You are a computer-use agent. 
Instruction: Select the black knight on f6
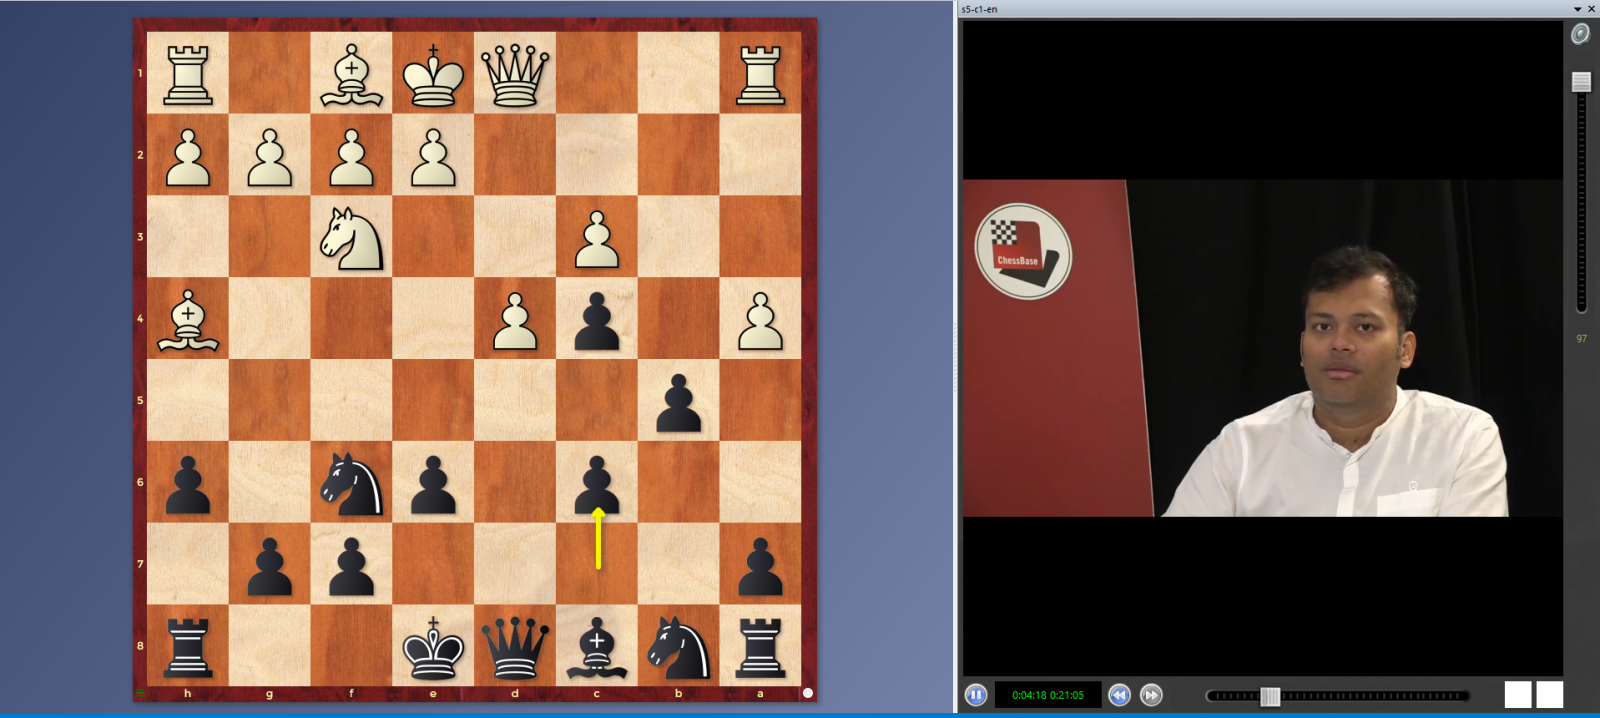pyautogui.click(x=351, y=484)
